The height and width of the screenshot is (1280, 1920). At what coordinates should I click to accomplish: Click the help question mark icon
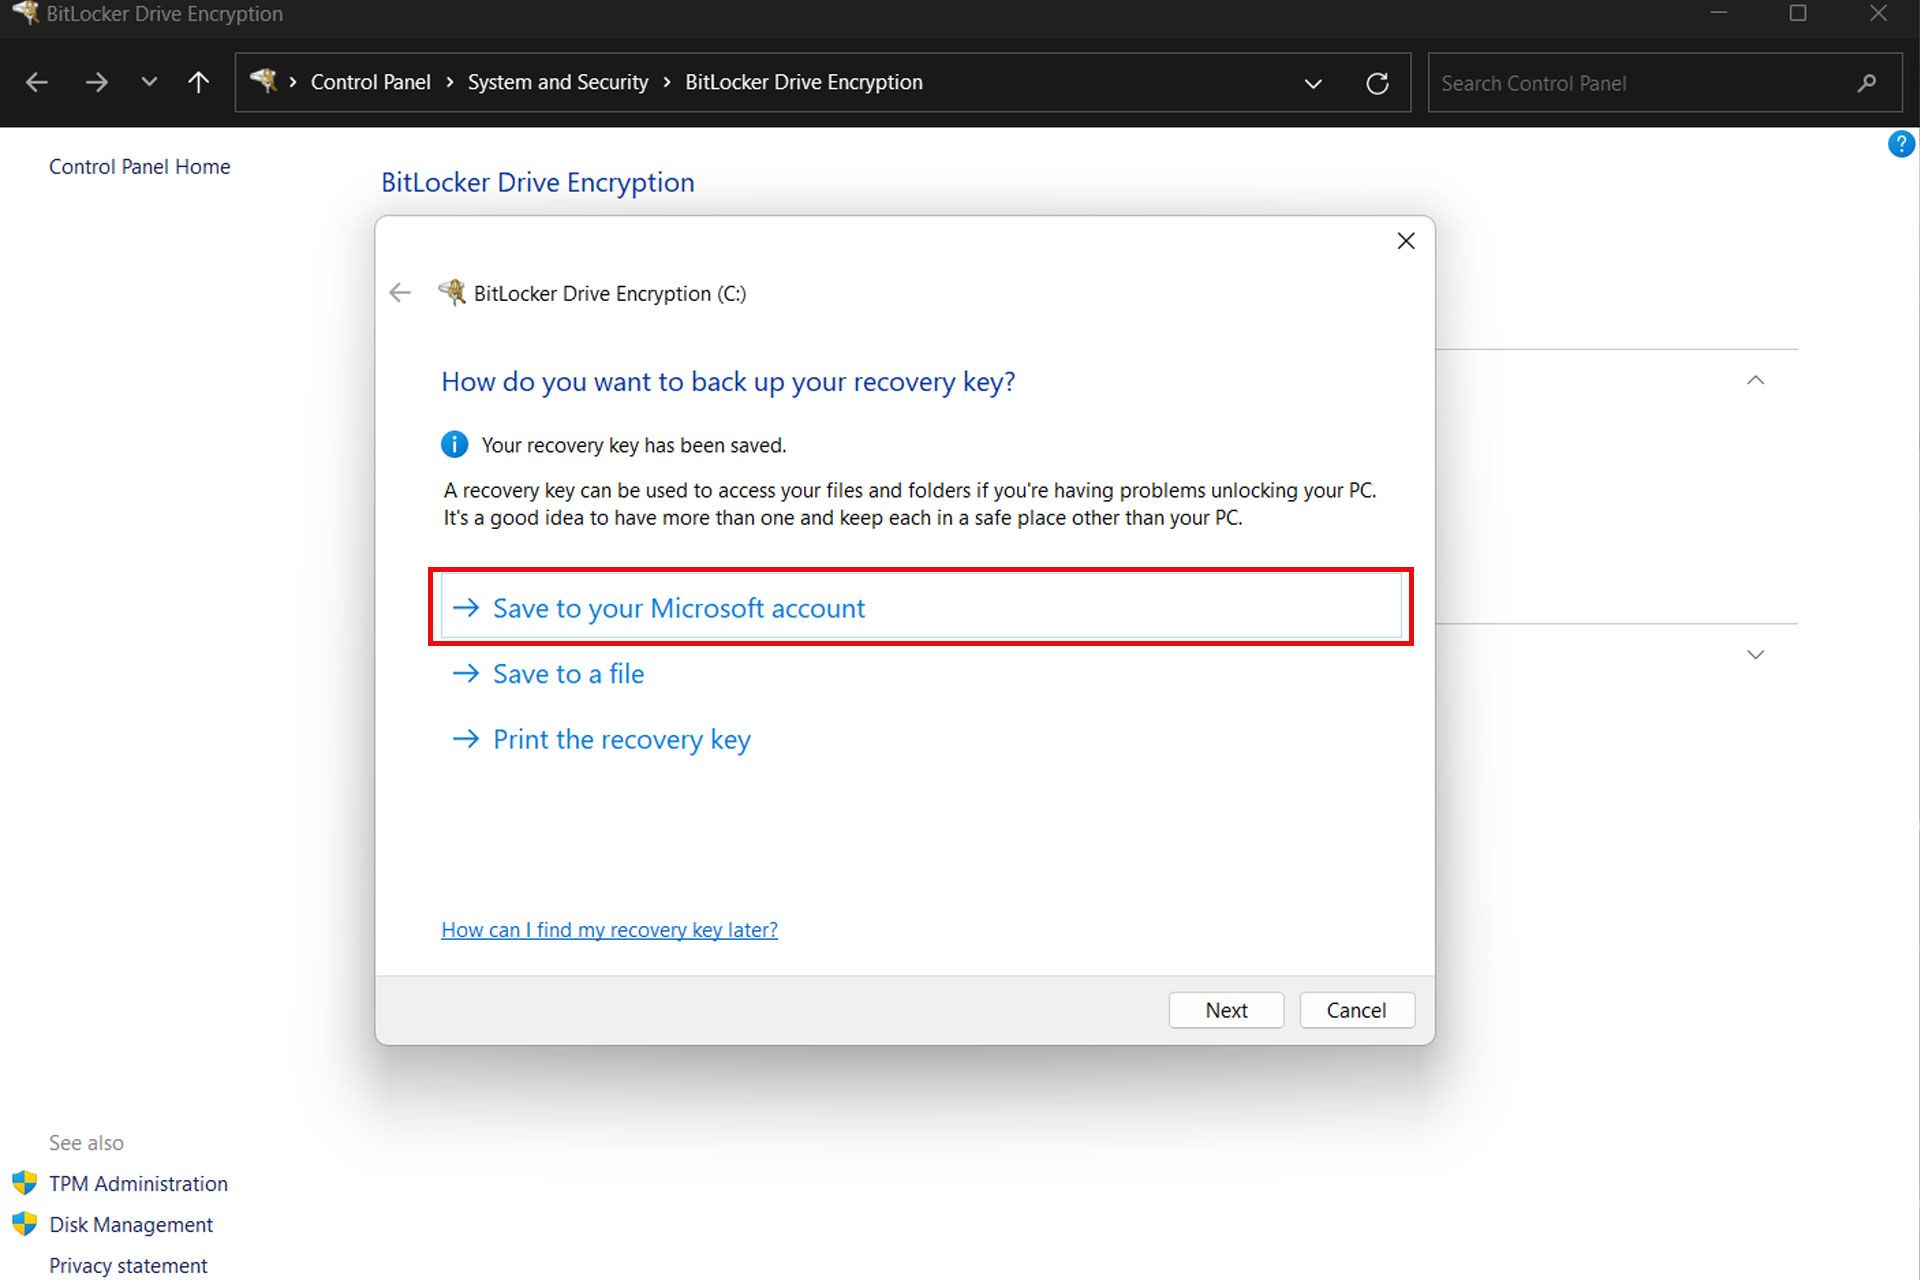[1901, 144]
